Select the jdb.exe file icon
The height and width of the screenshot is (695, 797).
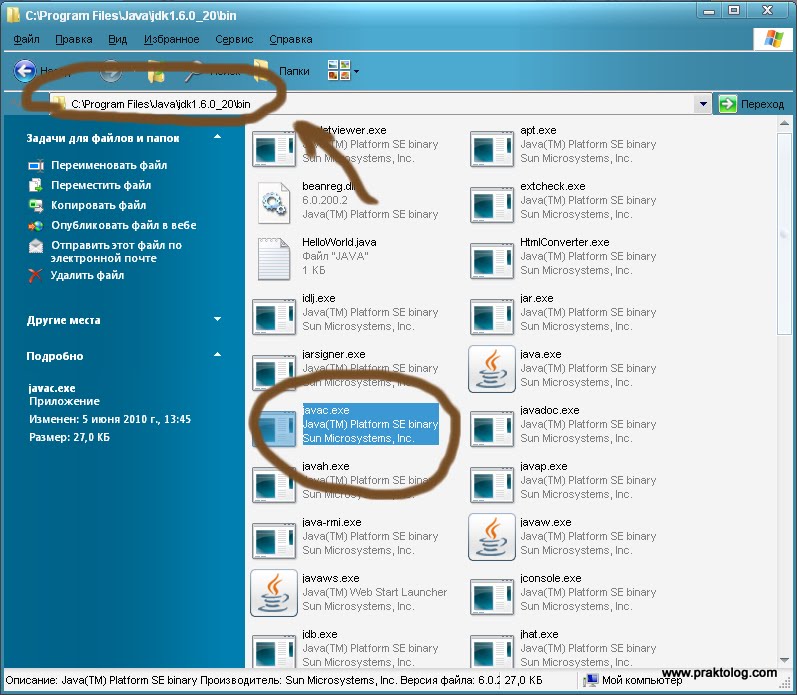click(x=274, y=651)
